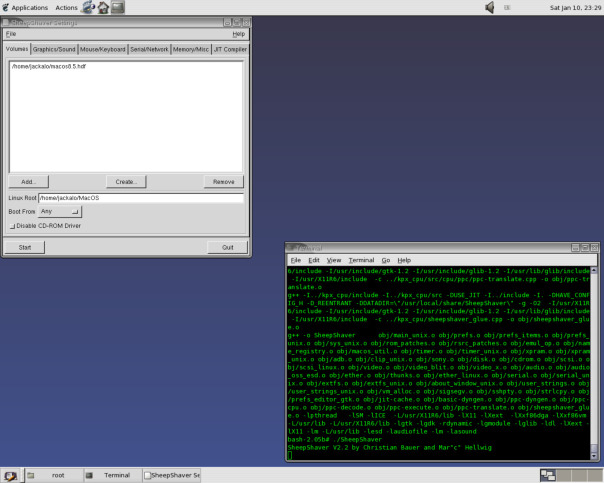Open File menu in Terminal window
The width and height of the screenshot is (604, 483).
pyautogui.click(x=295, y=260)
